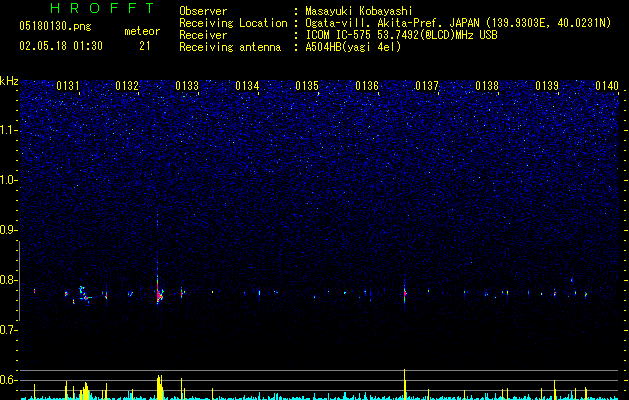Click observer name Masayuki Kobayashi
This screenshot has height=400, width=629.
[359, 11]
